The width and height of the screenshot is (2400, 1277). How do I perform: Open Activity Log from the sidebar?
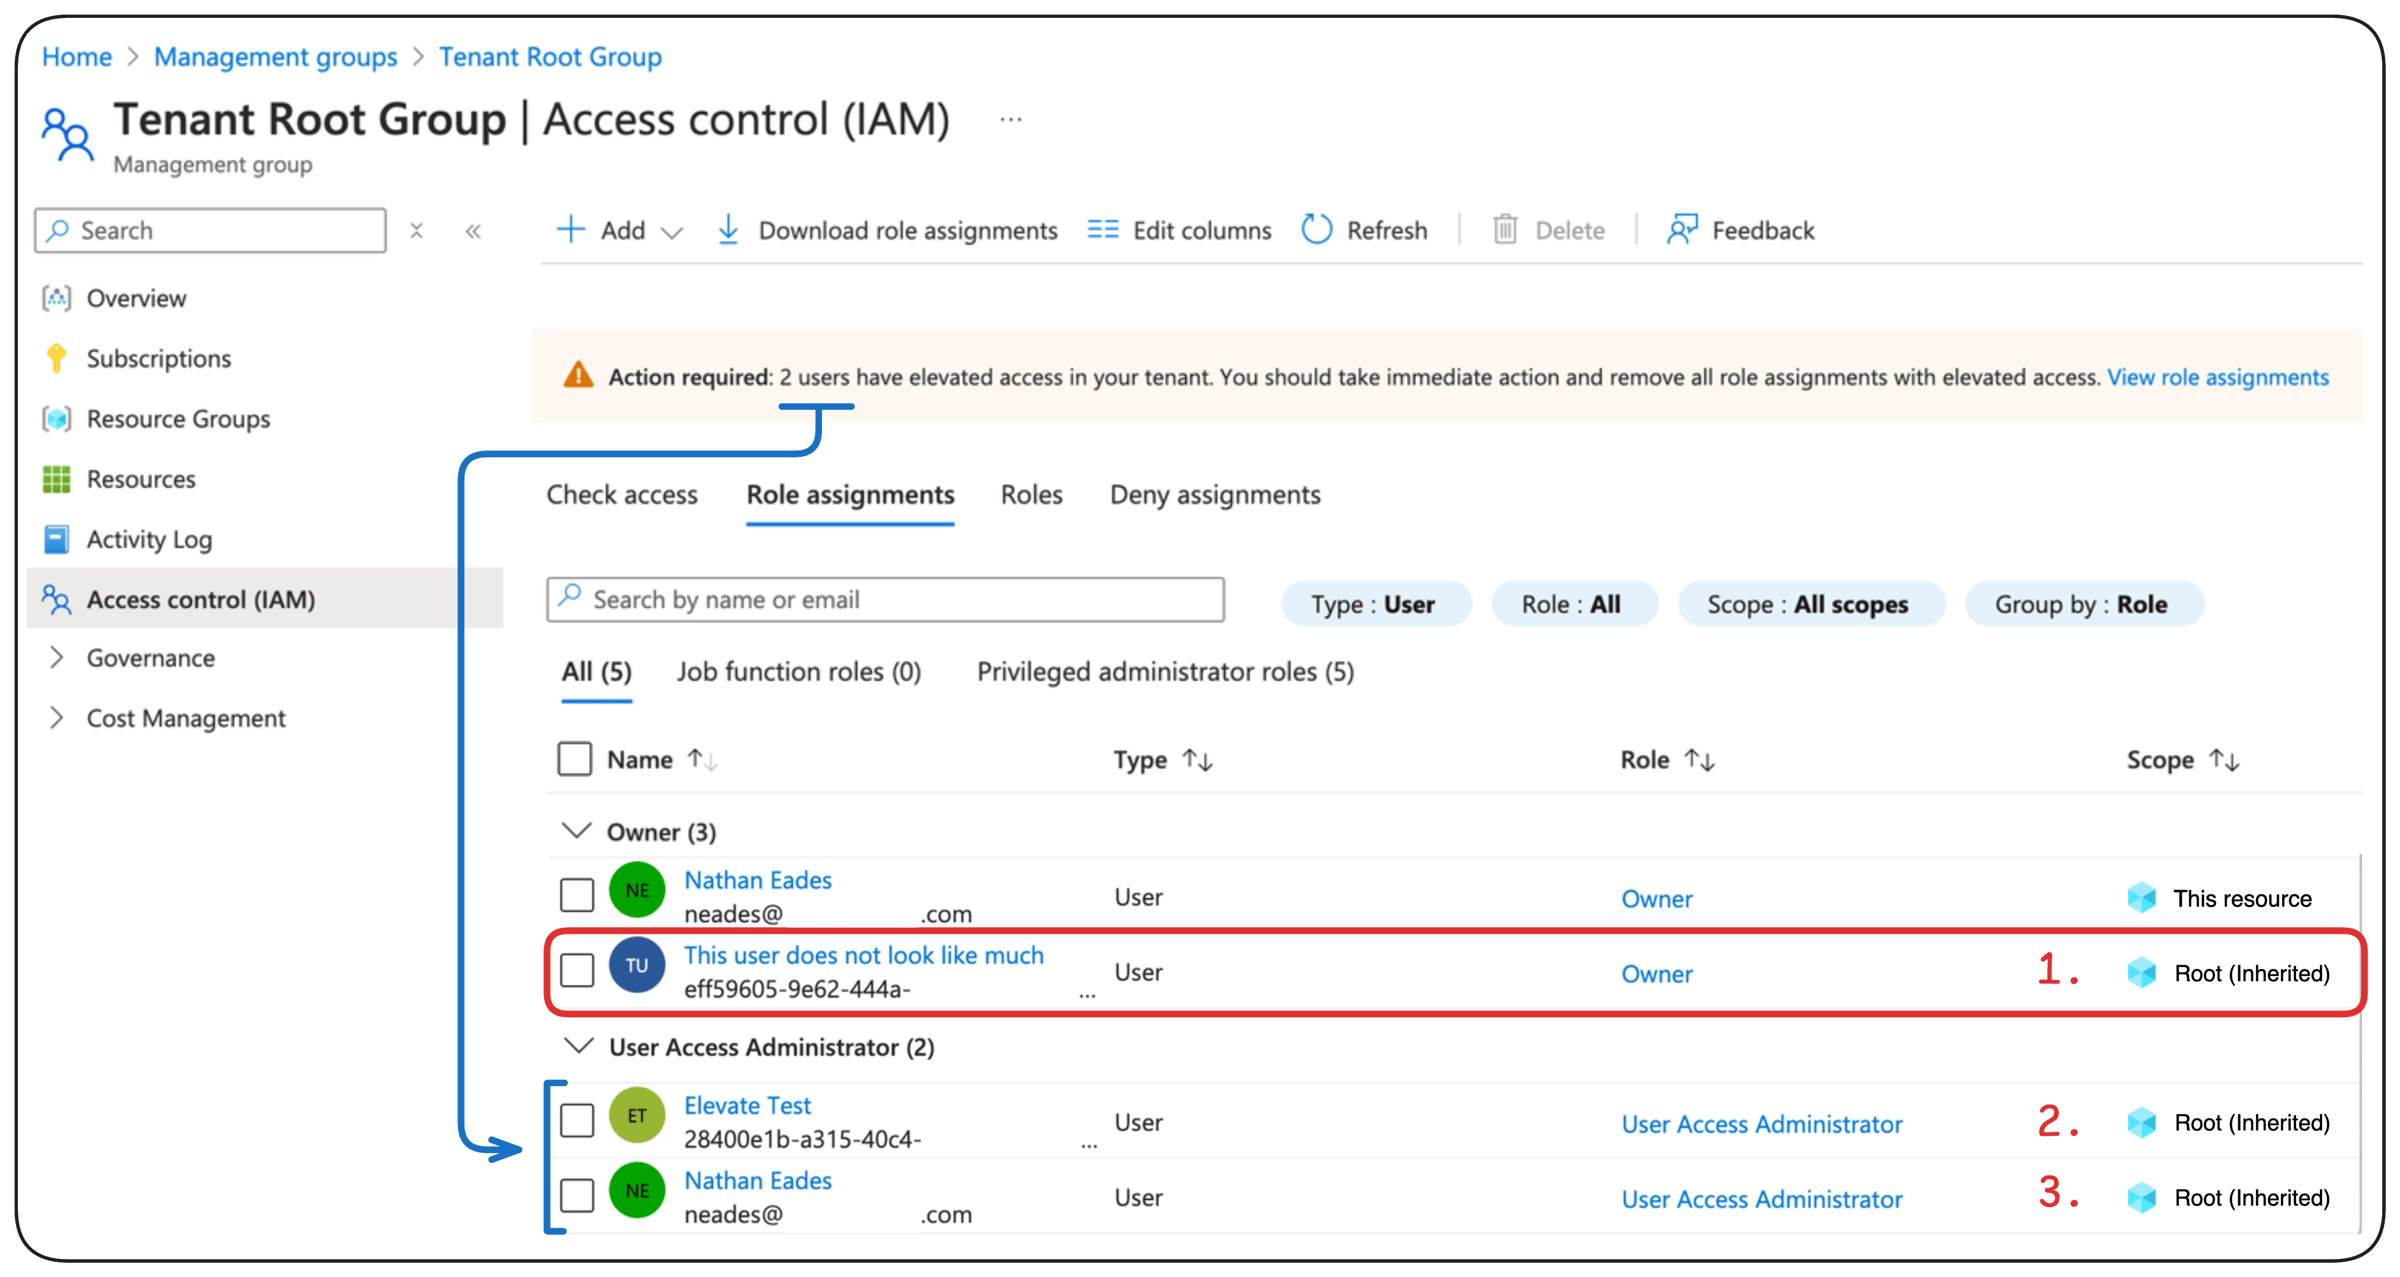151,539
